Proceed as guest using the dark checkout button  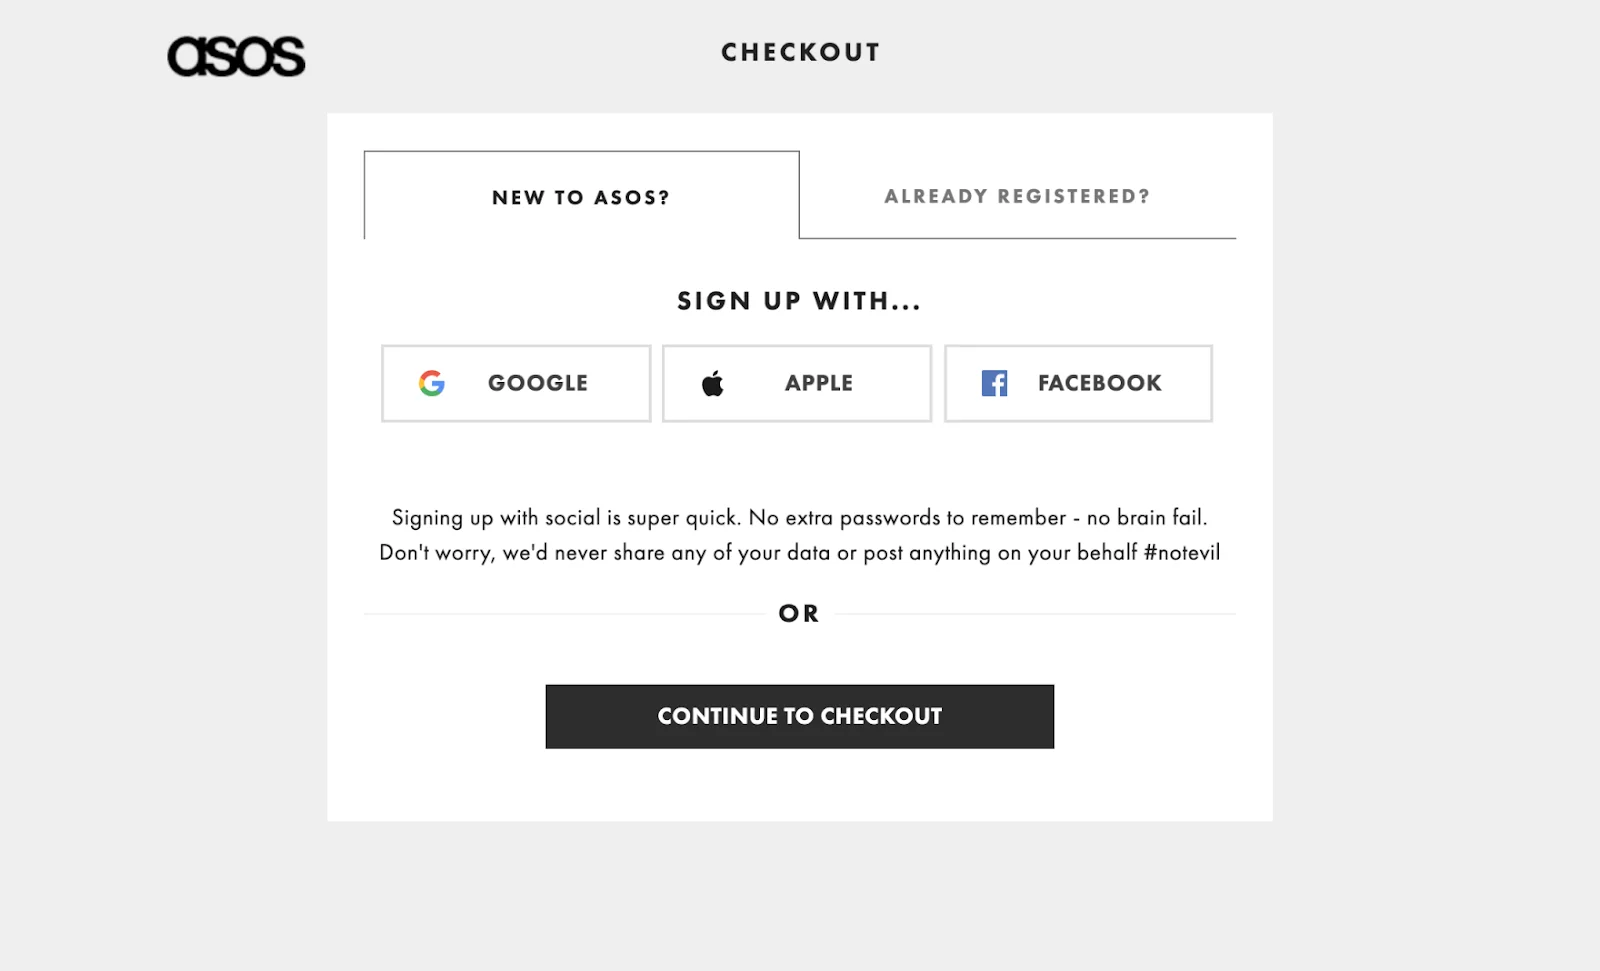coord(799,716)
